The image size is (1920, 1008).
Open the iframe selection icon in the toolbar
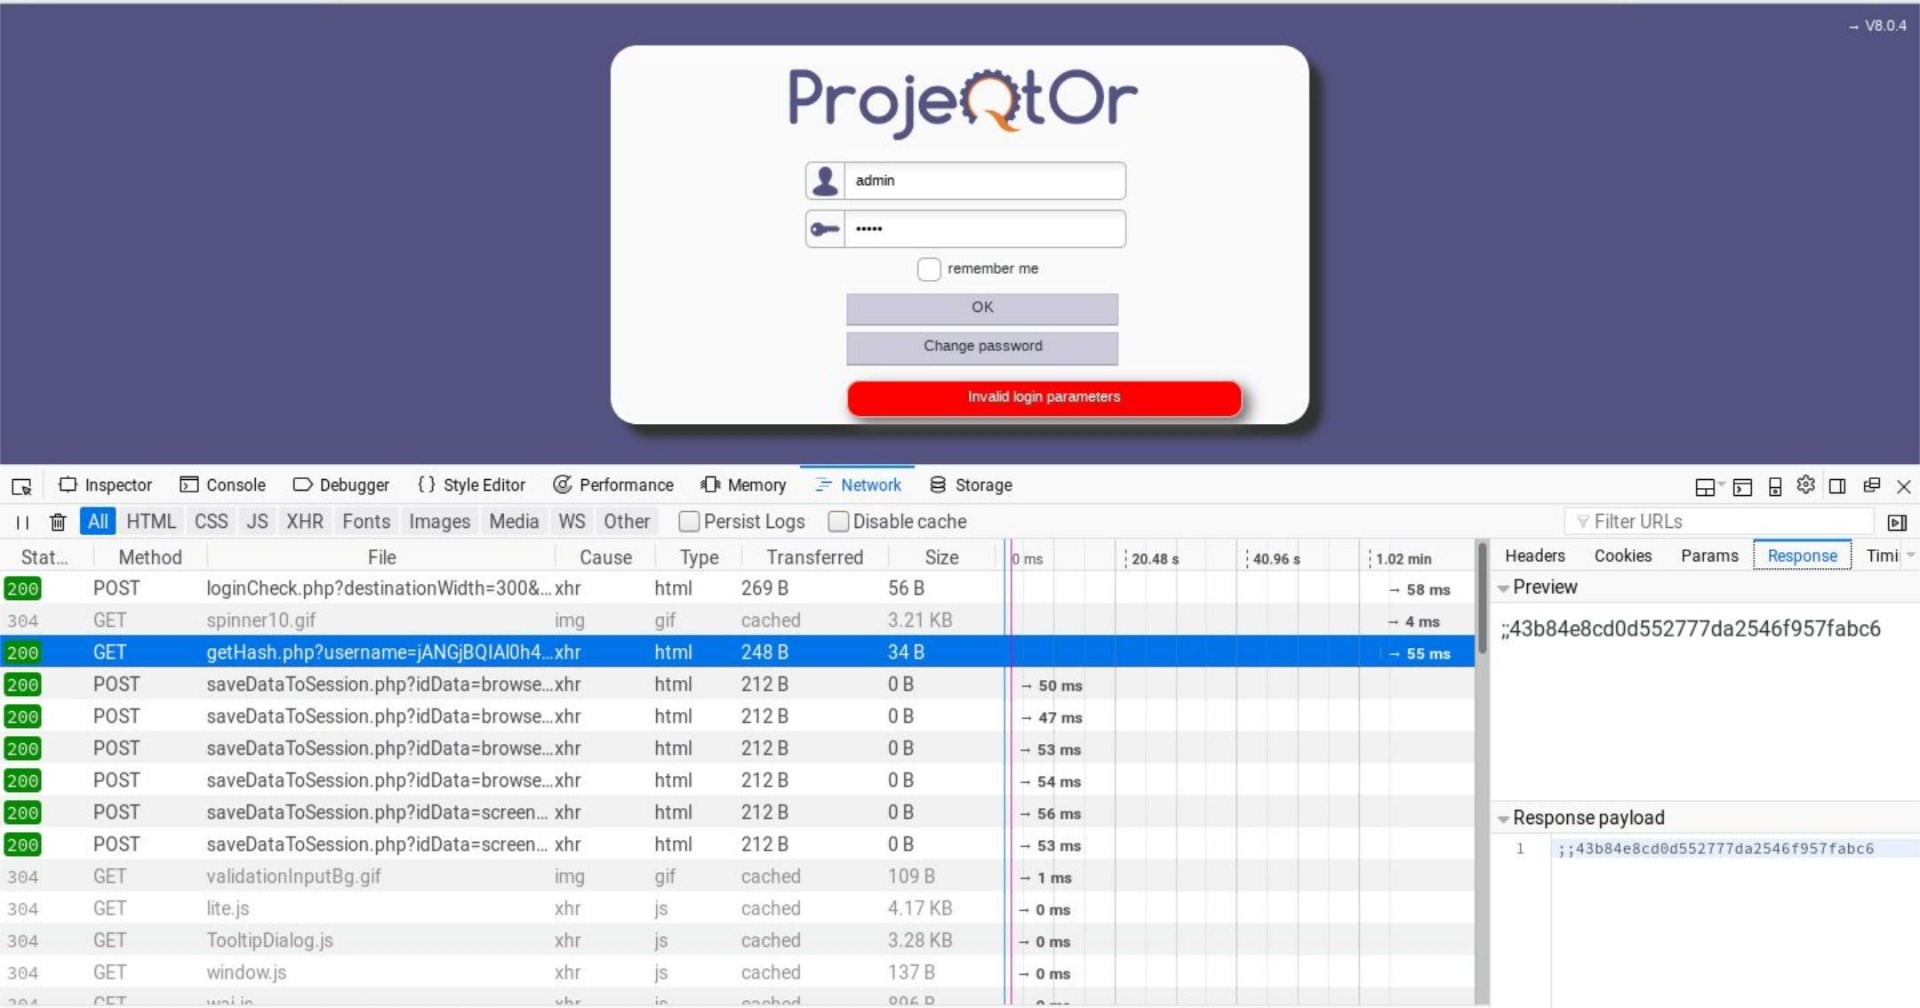pyautogui.click(x=1706, y=487)
